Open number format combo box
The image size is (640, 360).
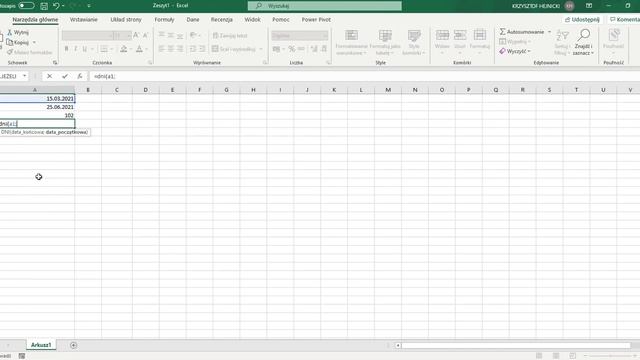pos(300,36)
